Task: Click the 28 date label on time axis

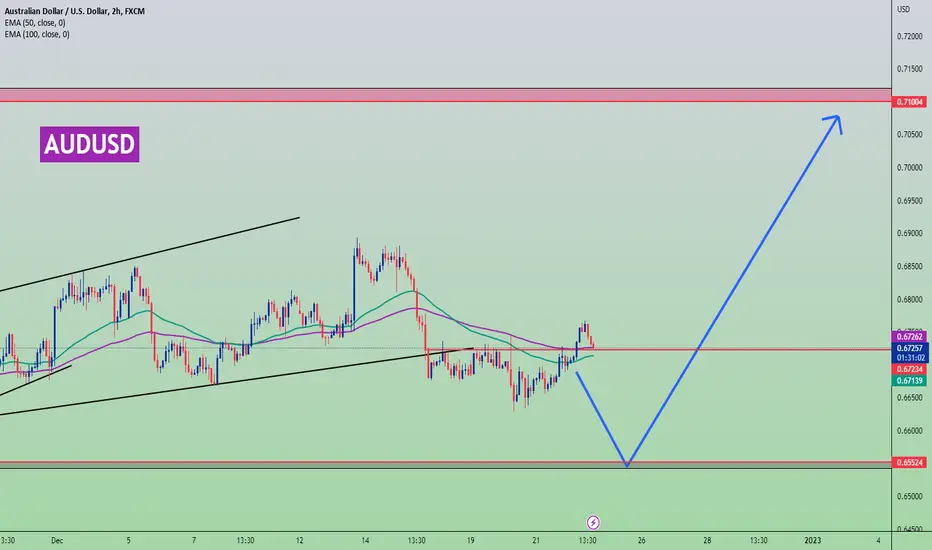Action: [x=707, y=540]
